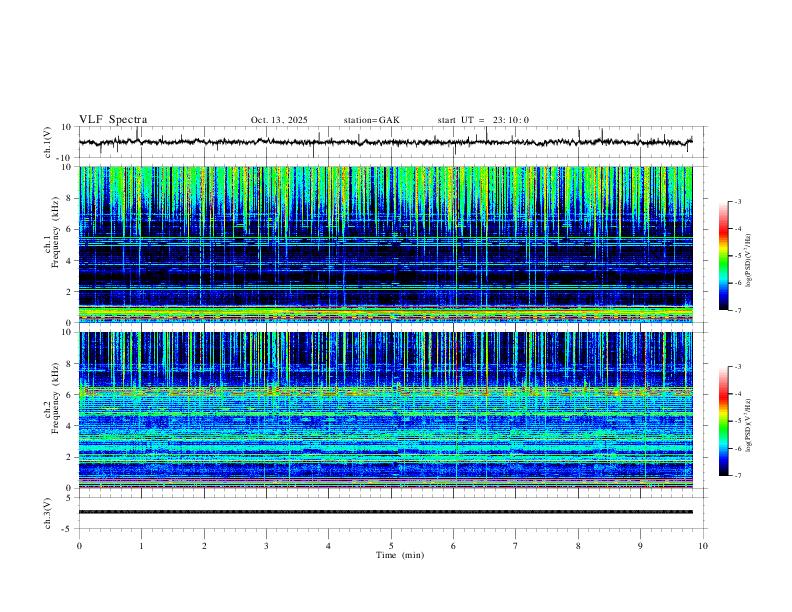Image resolution: width=792 pixels, height=612 pixels.
Task: Click tick label 8 on the Time axis
Action: [578, 546]
